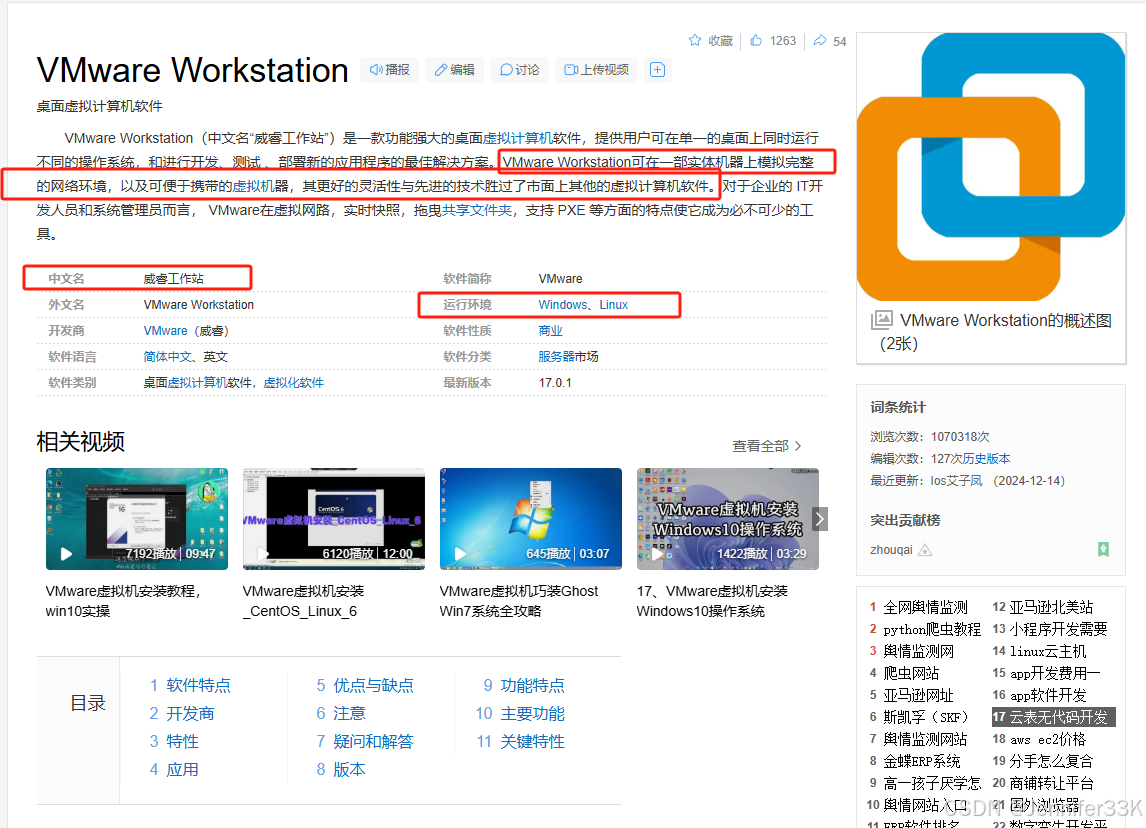This screenshot has width=1146, height=828.
Task: Click the 播报 speaker button
Action: pyautogui.click(x=390, y=69)
